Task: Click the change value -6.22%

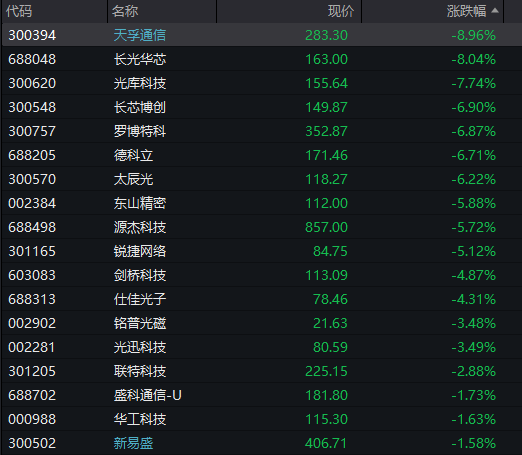Action: (474, 179)
